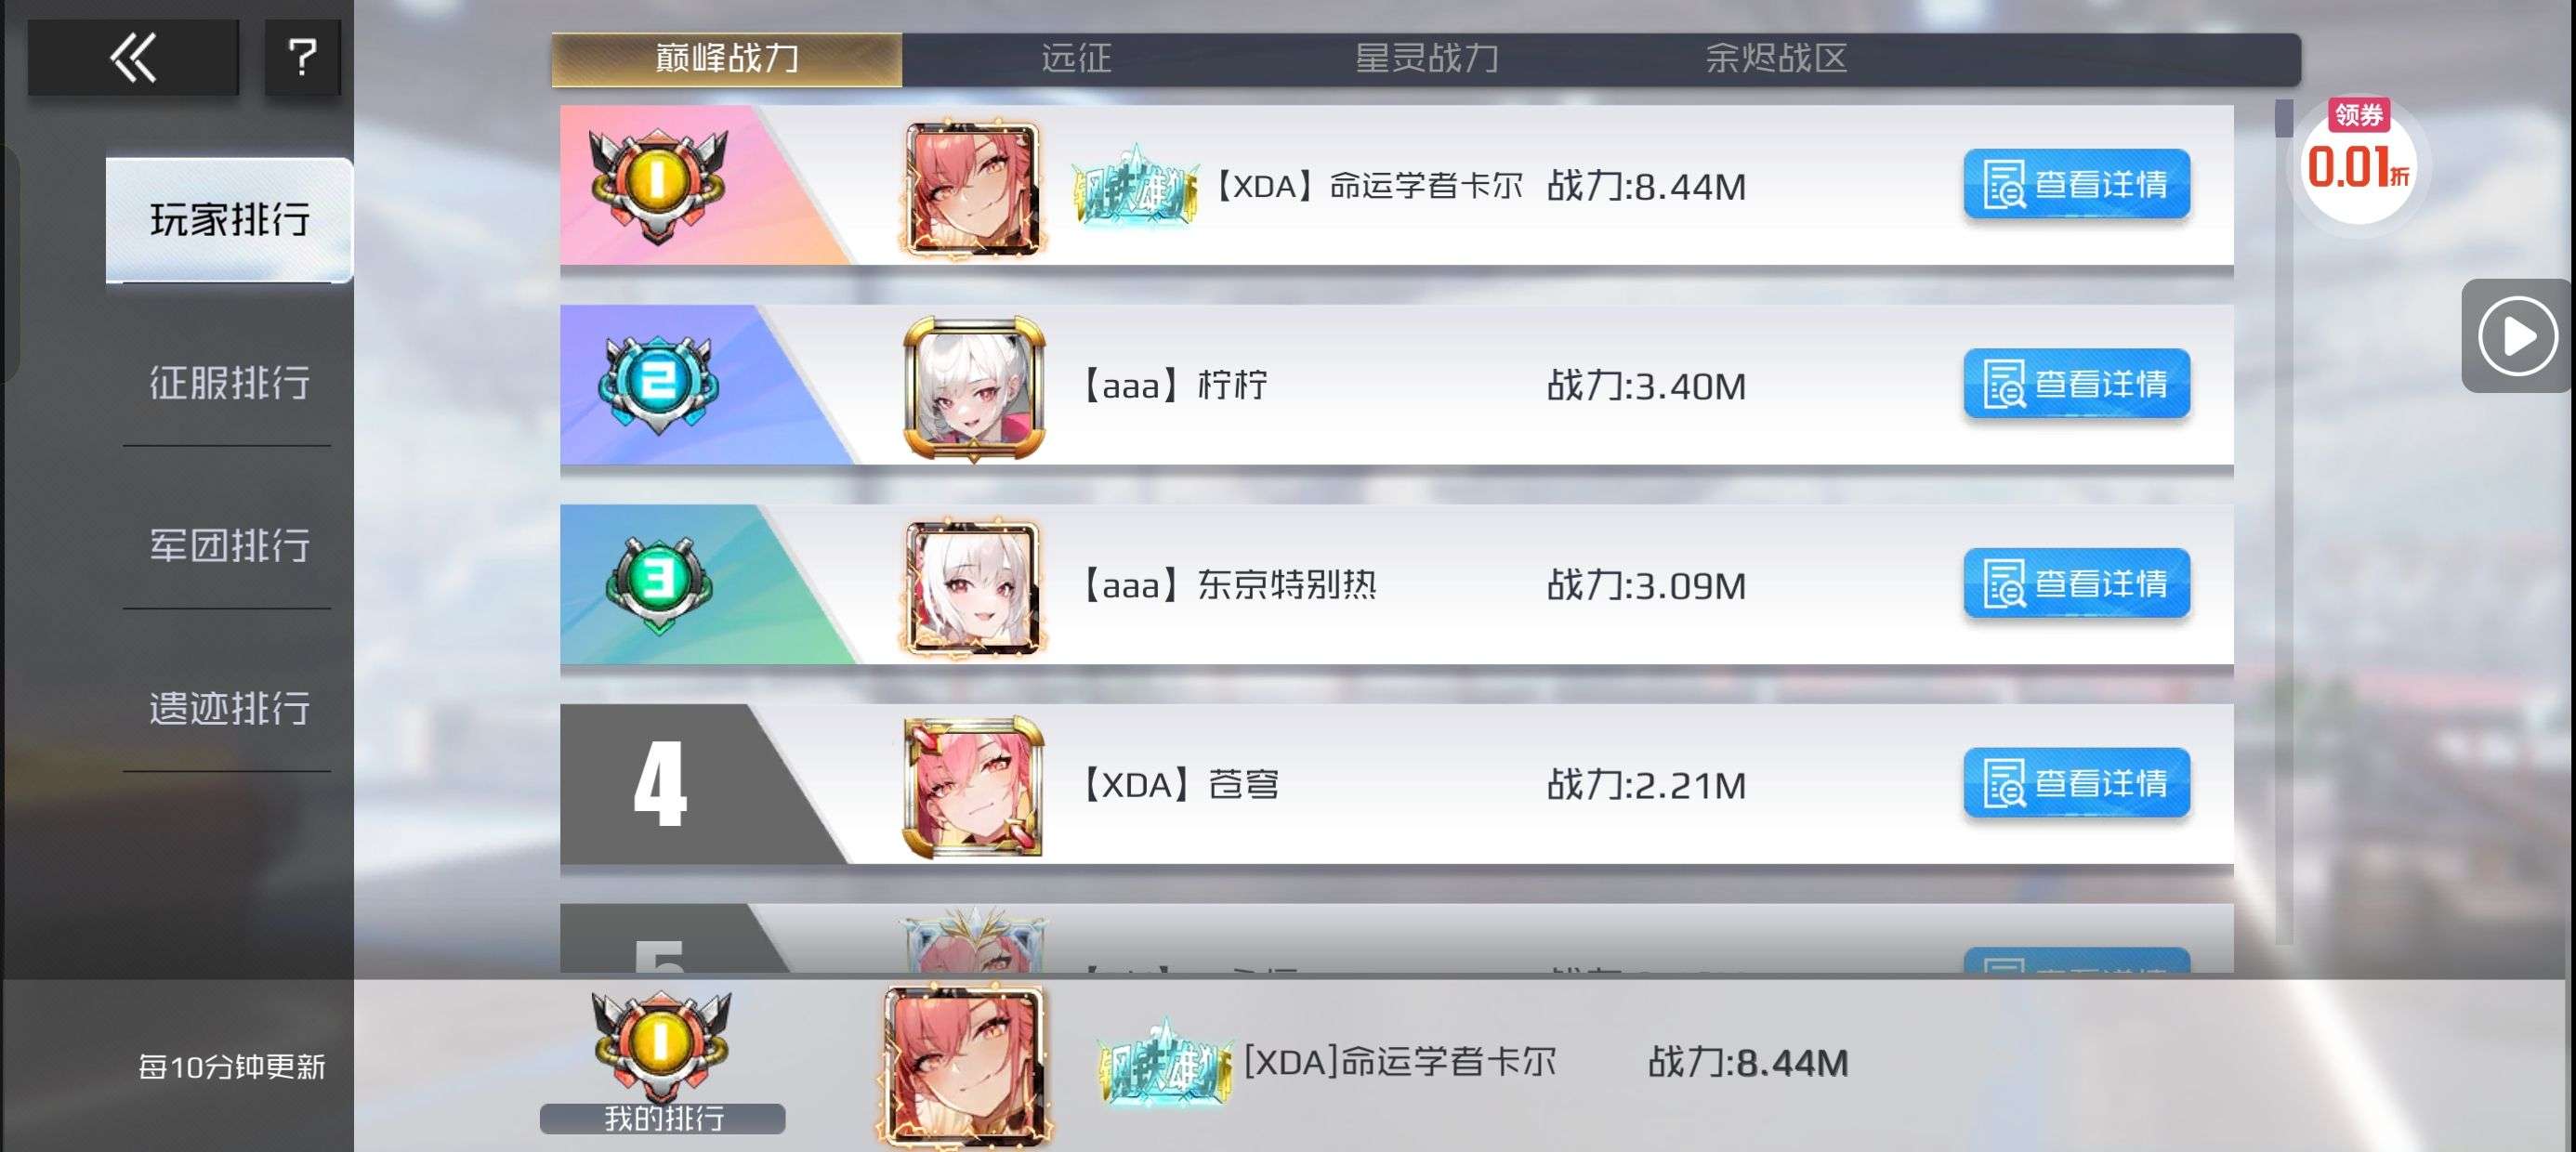The width and height of the screenshot is (2576, 1152).
Task: Click the ranking list vertical scrollbar
Action: coord(2284,522)
